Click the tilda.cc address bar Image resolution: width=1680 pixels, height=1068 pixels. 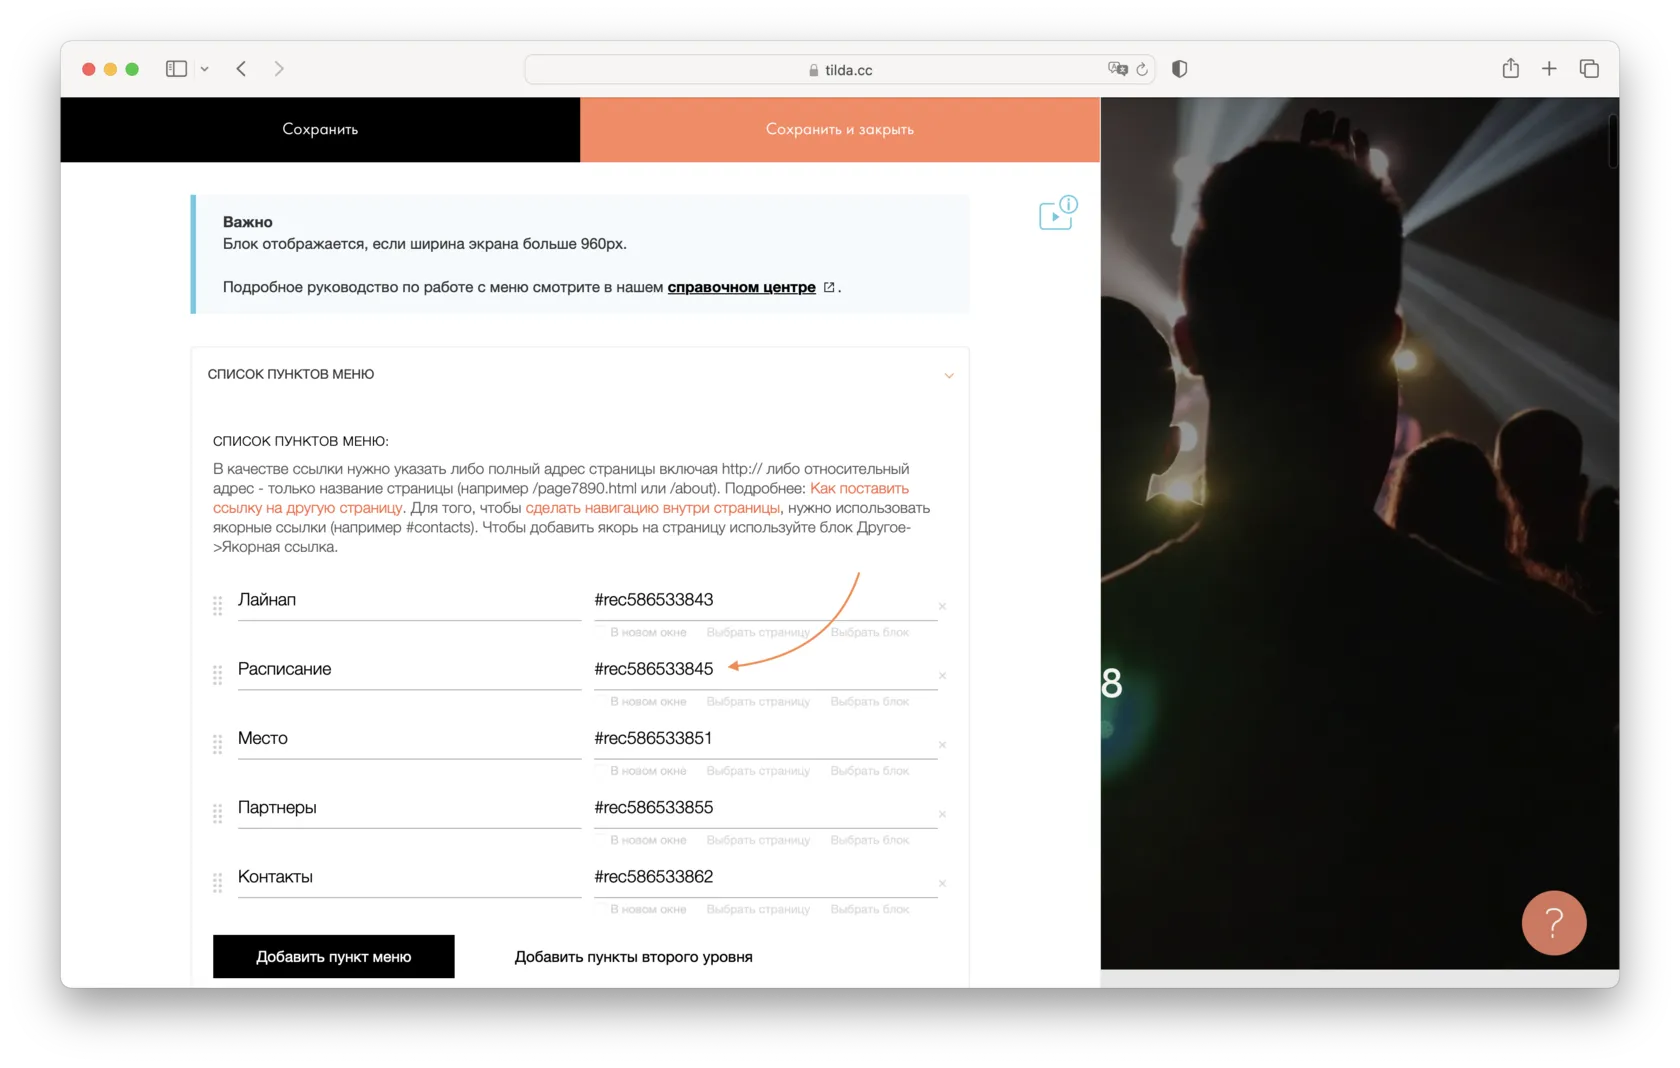(839, 70)
